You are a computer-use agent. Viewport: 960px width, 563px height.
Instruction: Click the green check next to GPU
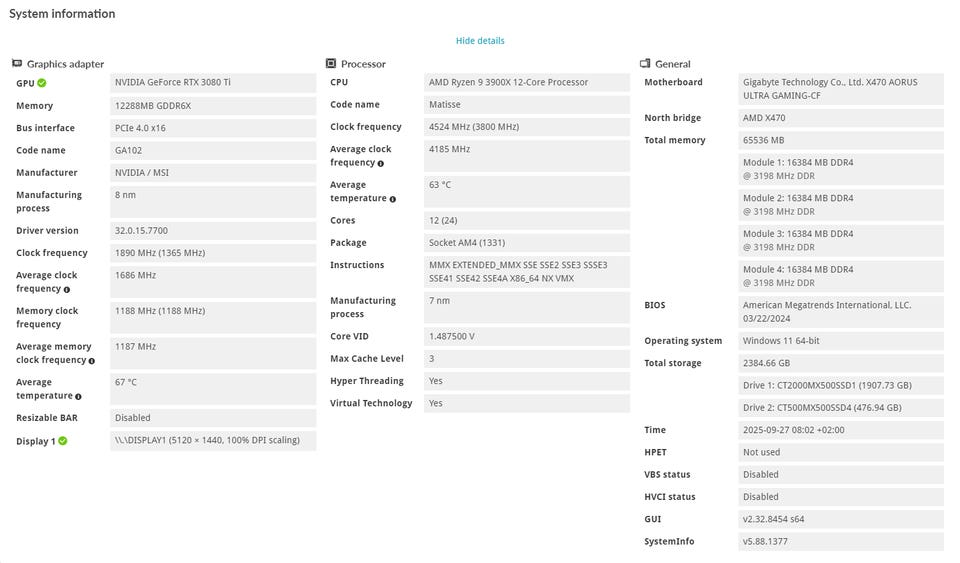click(x=42, y=83)
